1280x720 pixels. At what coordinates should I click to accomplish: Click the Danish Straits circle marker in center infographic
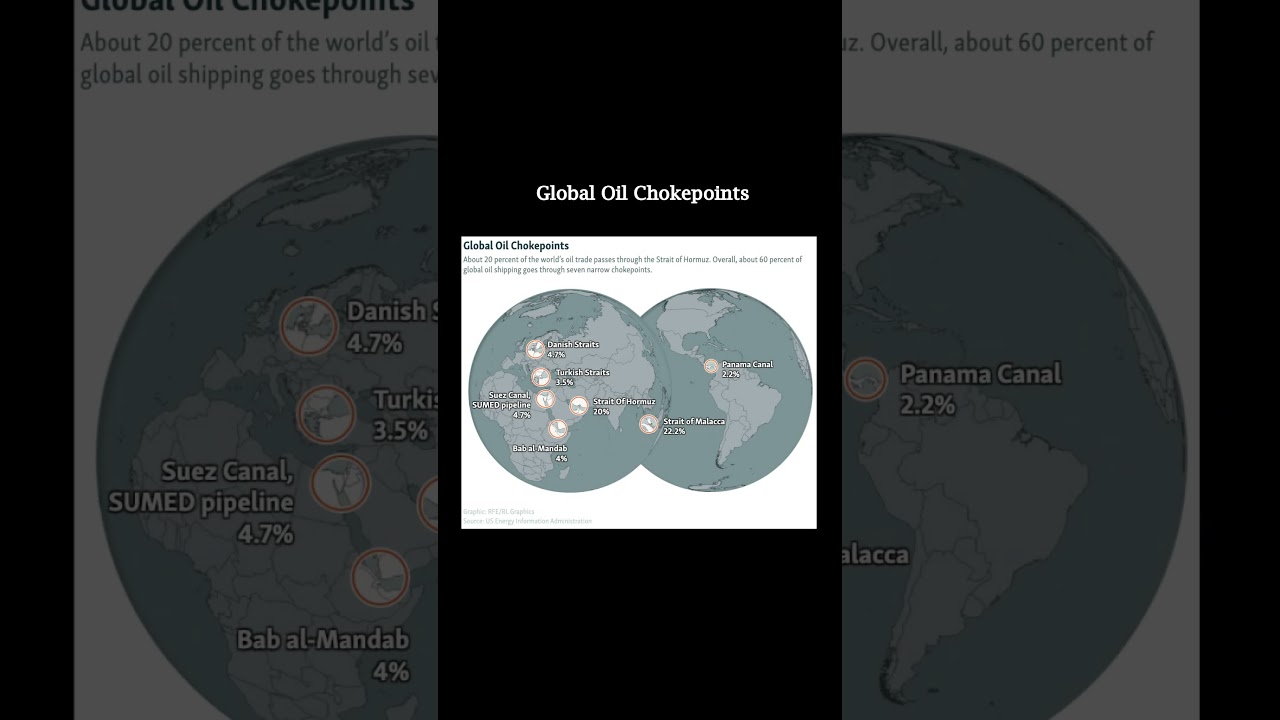coord(536,350)
